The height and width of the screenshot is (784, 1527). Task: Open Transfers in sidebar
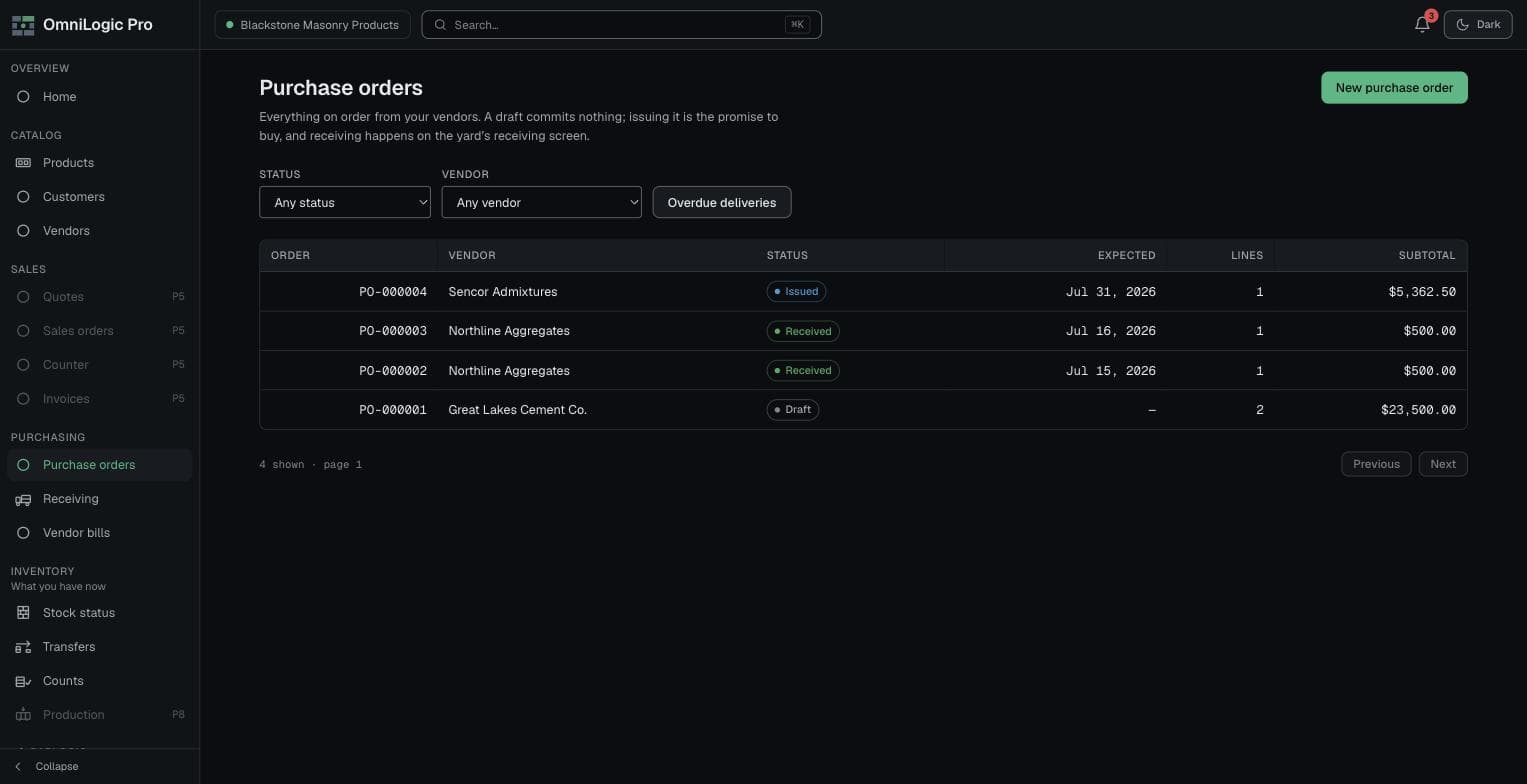click(100, 647)
